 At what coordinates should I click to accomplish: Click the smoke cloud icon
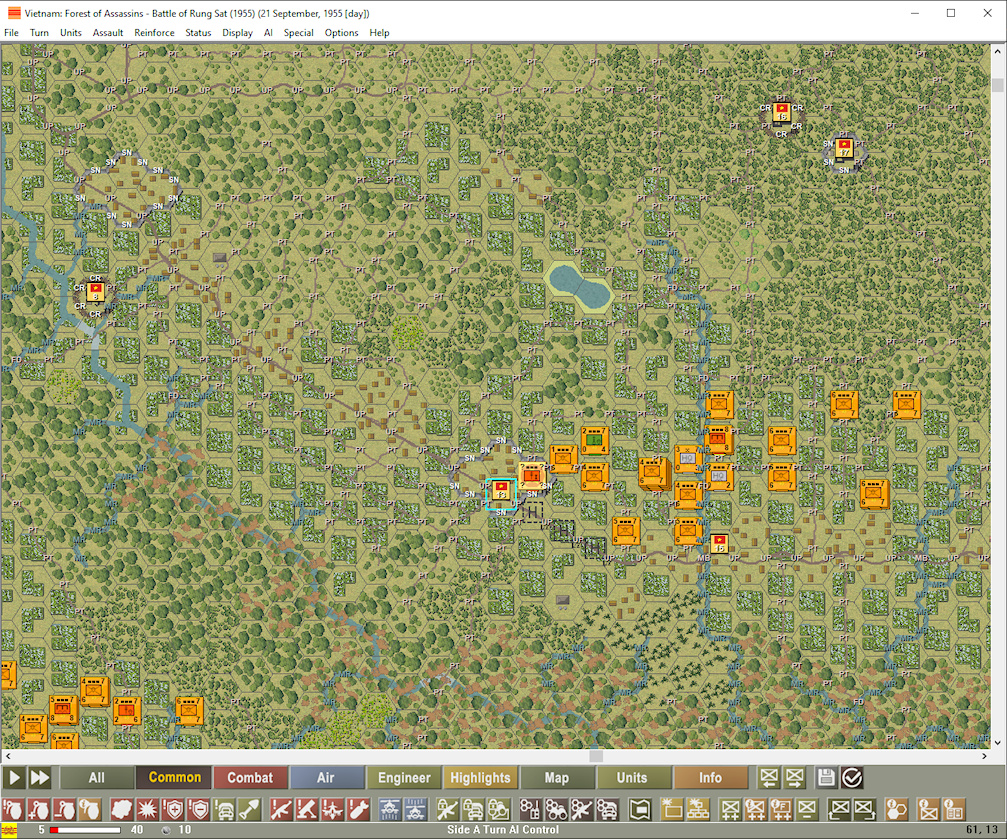(x=122, y=809)
